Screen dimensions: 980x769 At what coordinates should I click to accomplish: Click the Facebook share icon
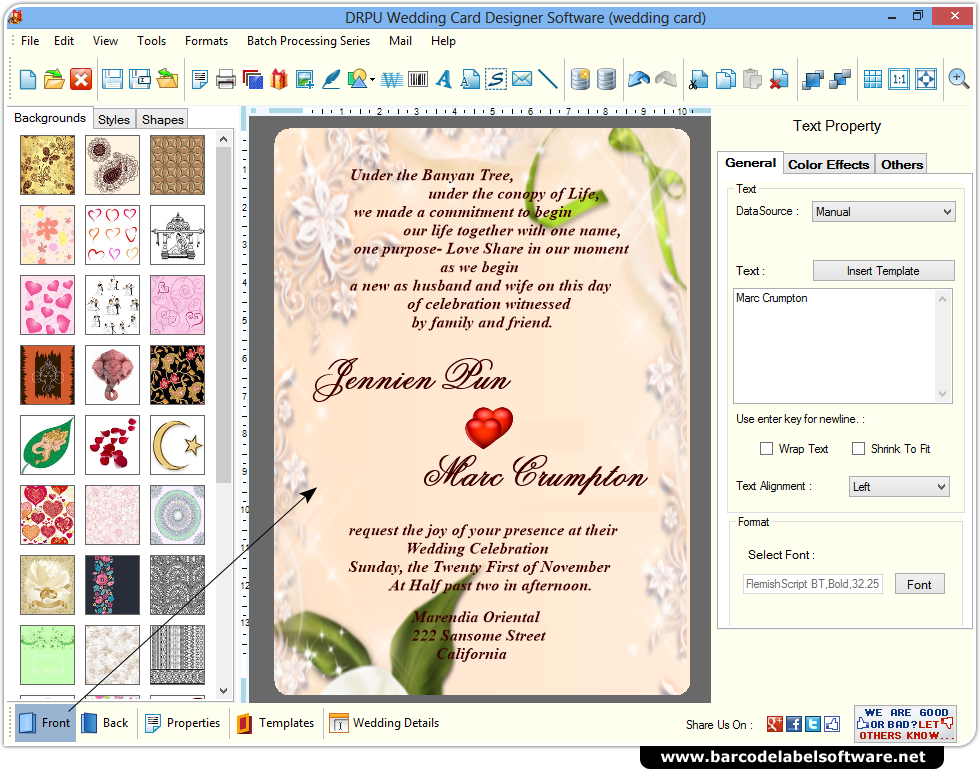click(794, 724)
